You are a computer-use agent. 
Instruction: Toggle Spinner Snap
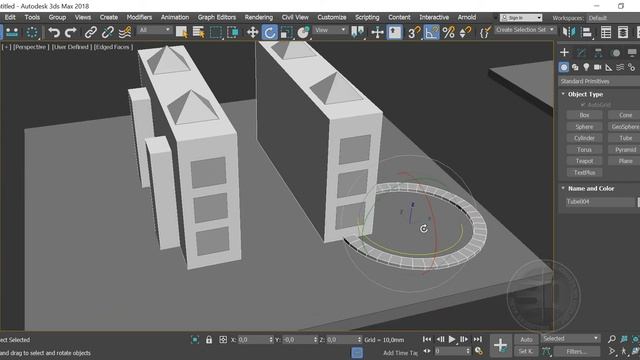465,32
